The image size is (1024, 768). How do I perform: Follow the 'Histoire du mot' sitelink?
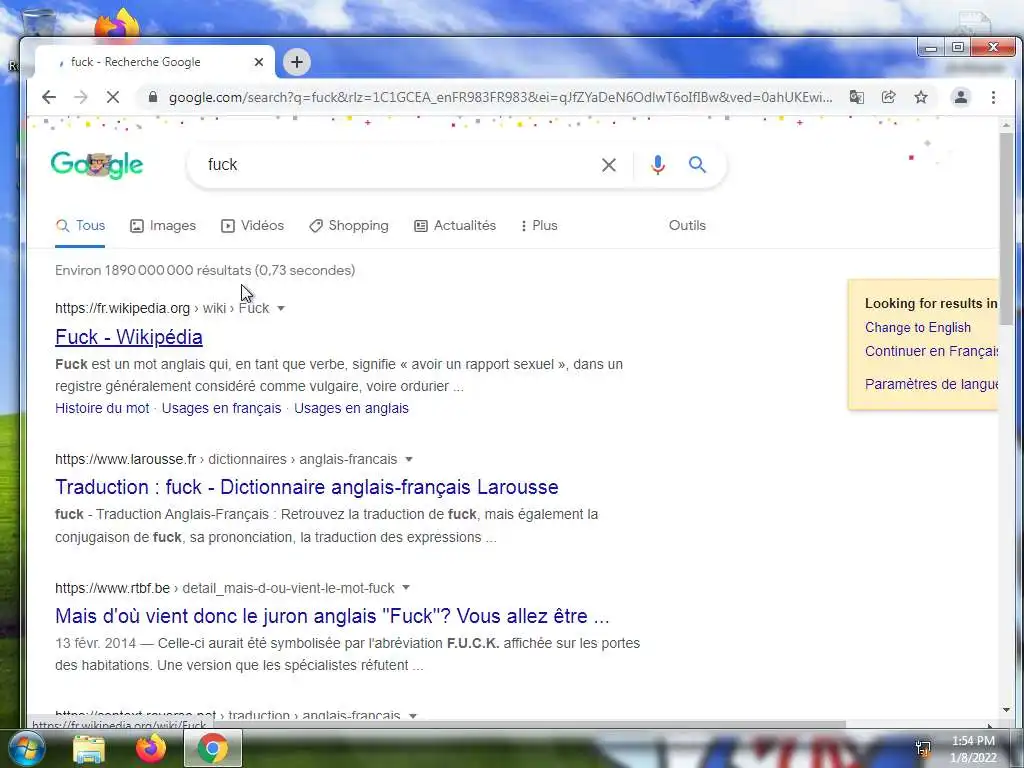102,408
